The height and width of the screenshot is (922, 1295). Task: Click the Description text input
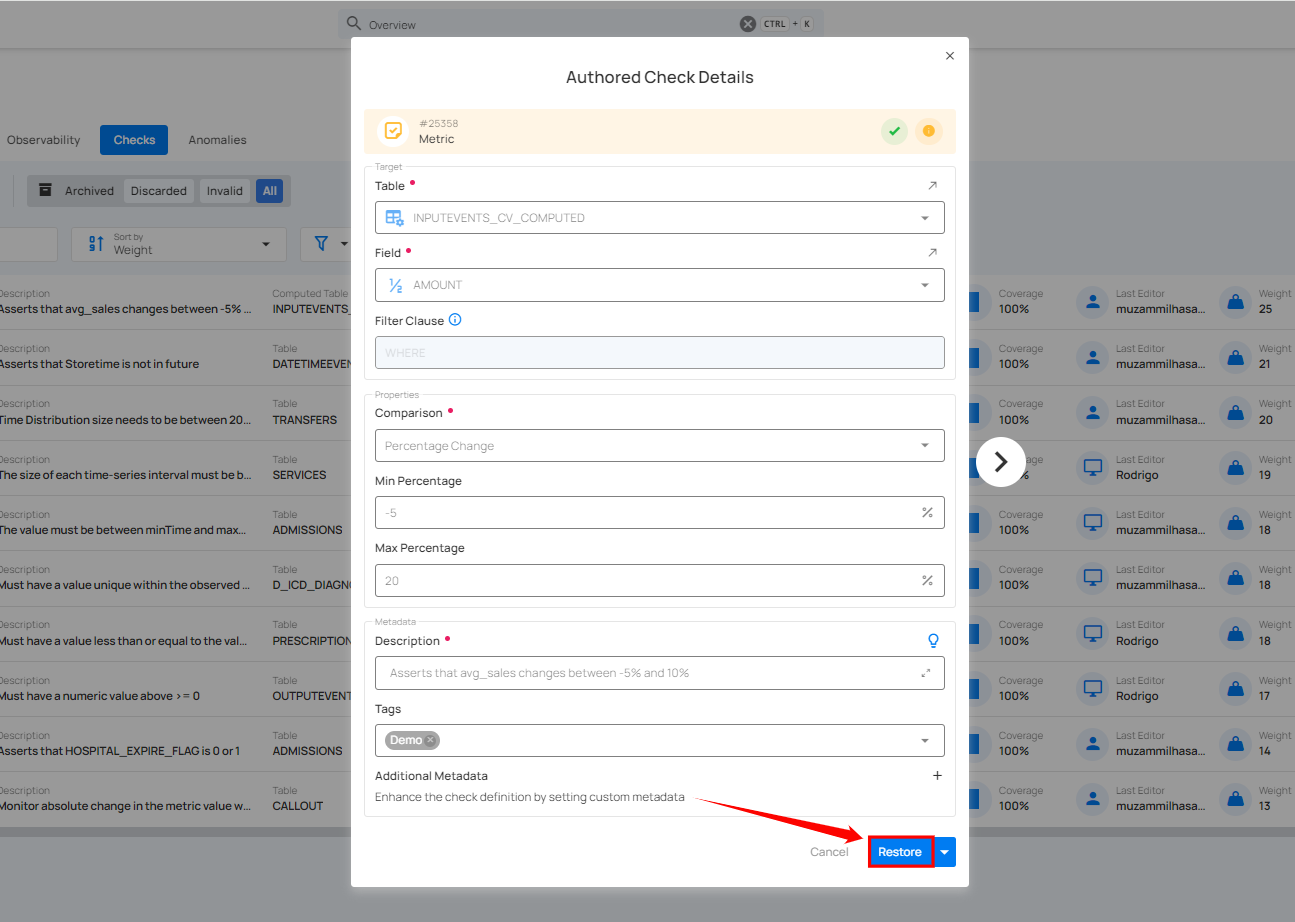pyautogui.click(x=660, y=673)
